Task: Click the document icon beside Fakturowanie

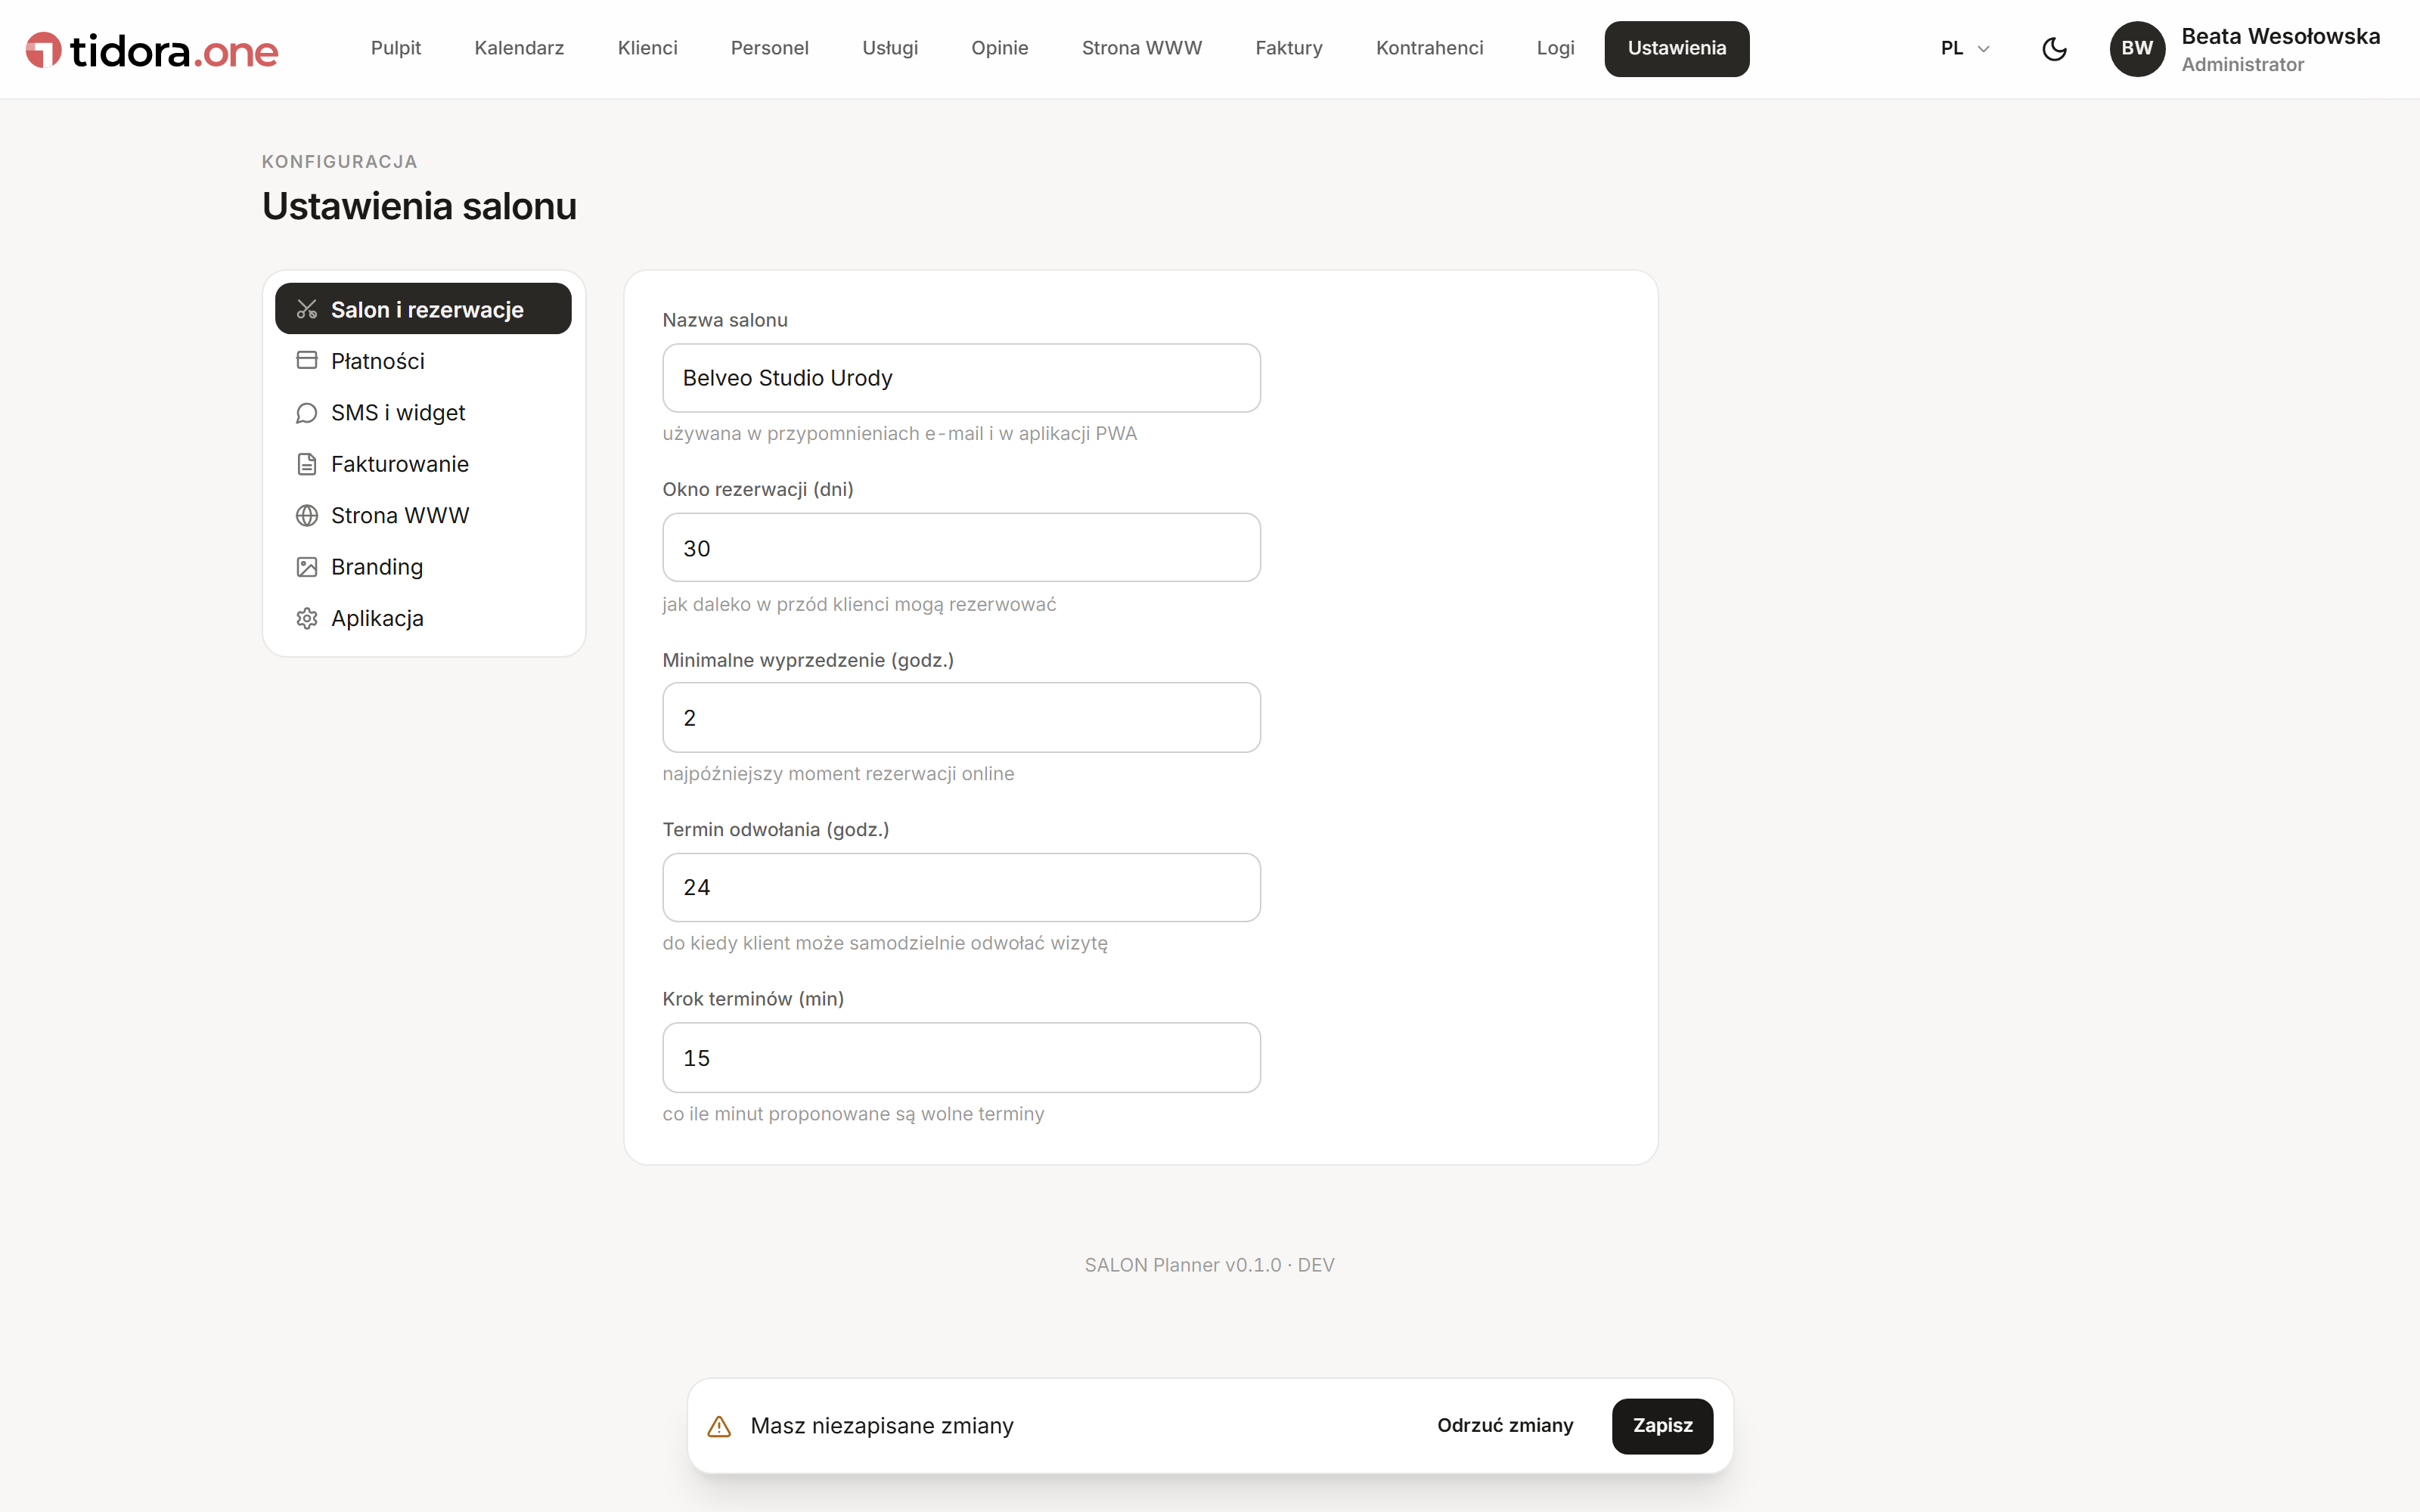Action: click(307, 464)
